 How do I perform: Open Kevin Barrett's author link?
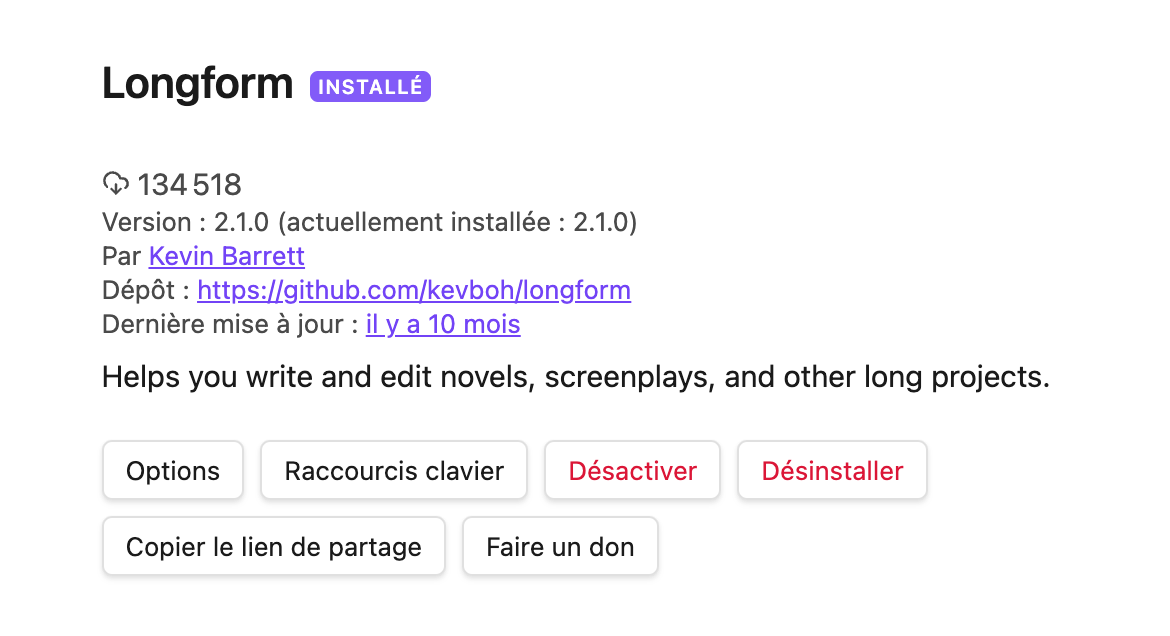[226, 257]
